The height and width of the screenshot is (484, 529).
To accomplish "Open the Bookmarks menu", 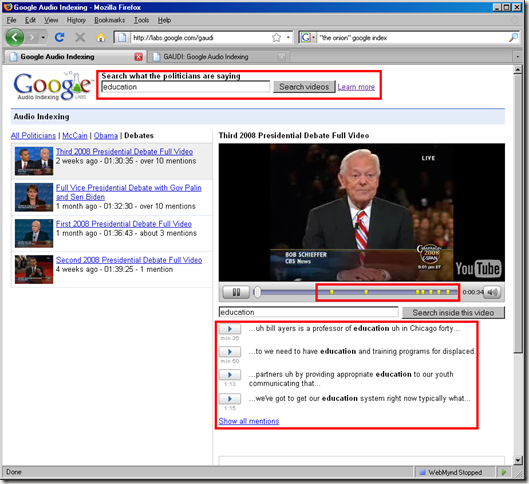I will pyautogui.click(x=109, y=20).
